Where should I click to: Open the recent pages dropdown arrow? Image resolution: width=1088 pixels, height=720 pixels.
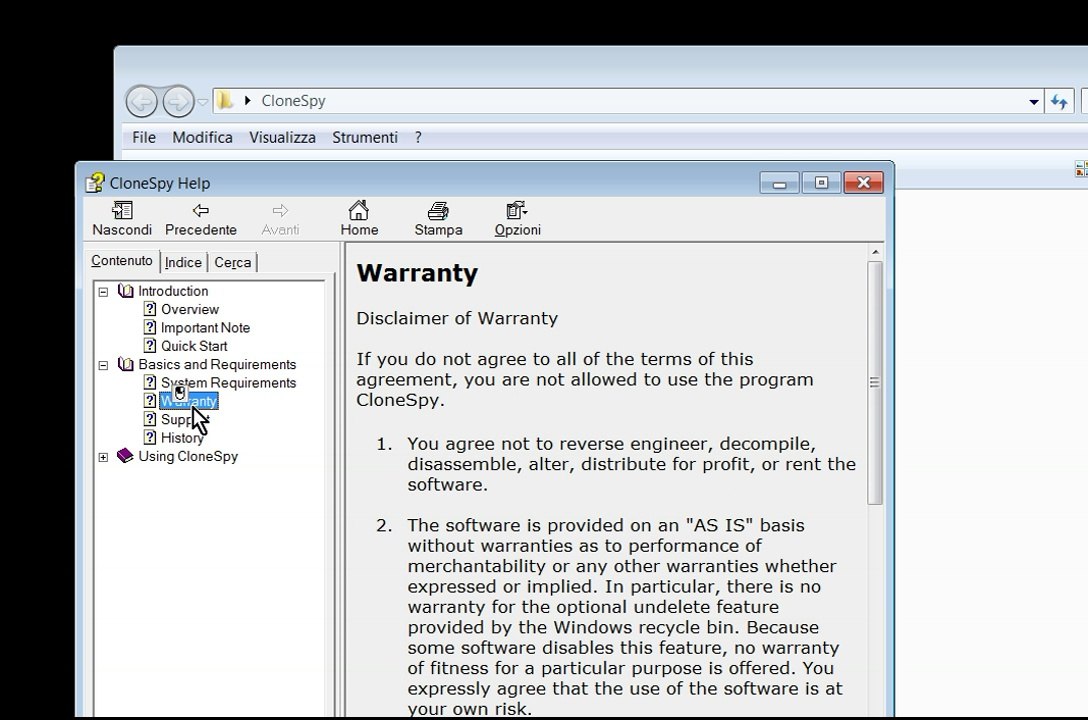(203, 102)
